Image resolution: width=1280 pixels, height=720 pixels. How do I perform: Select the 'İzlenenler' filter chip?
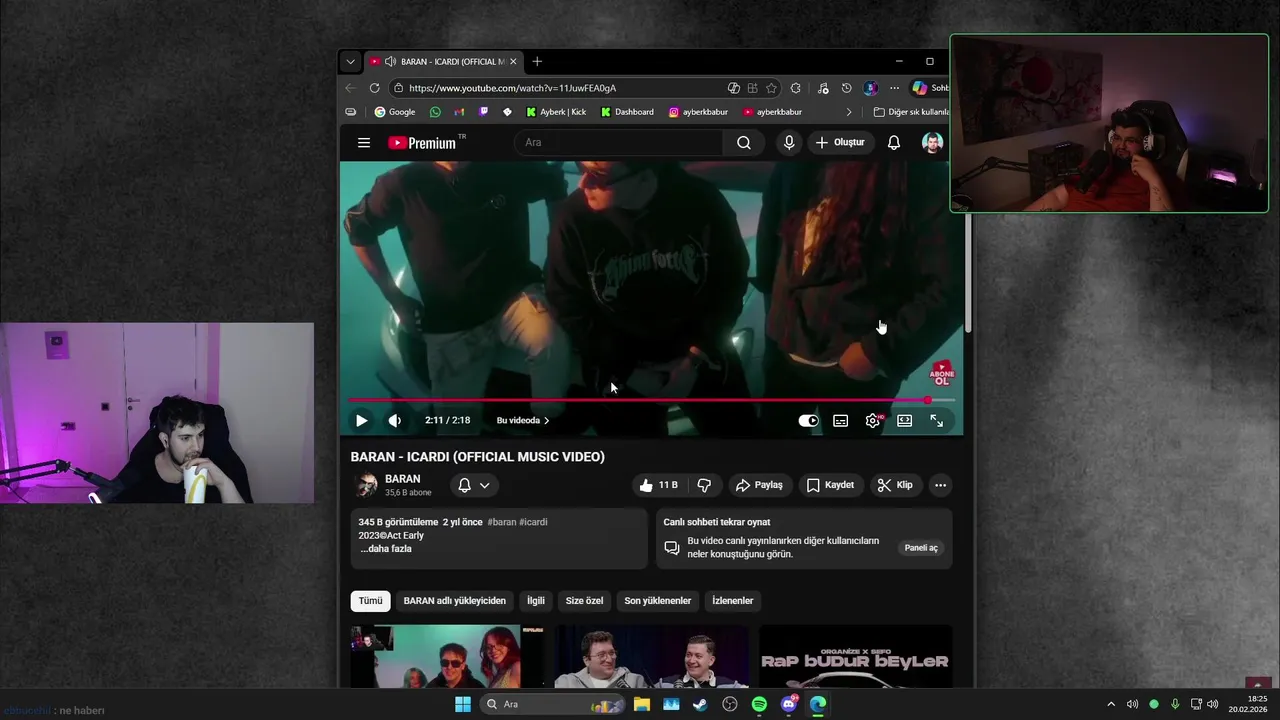[x=733, y=601]
